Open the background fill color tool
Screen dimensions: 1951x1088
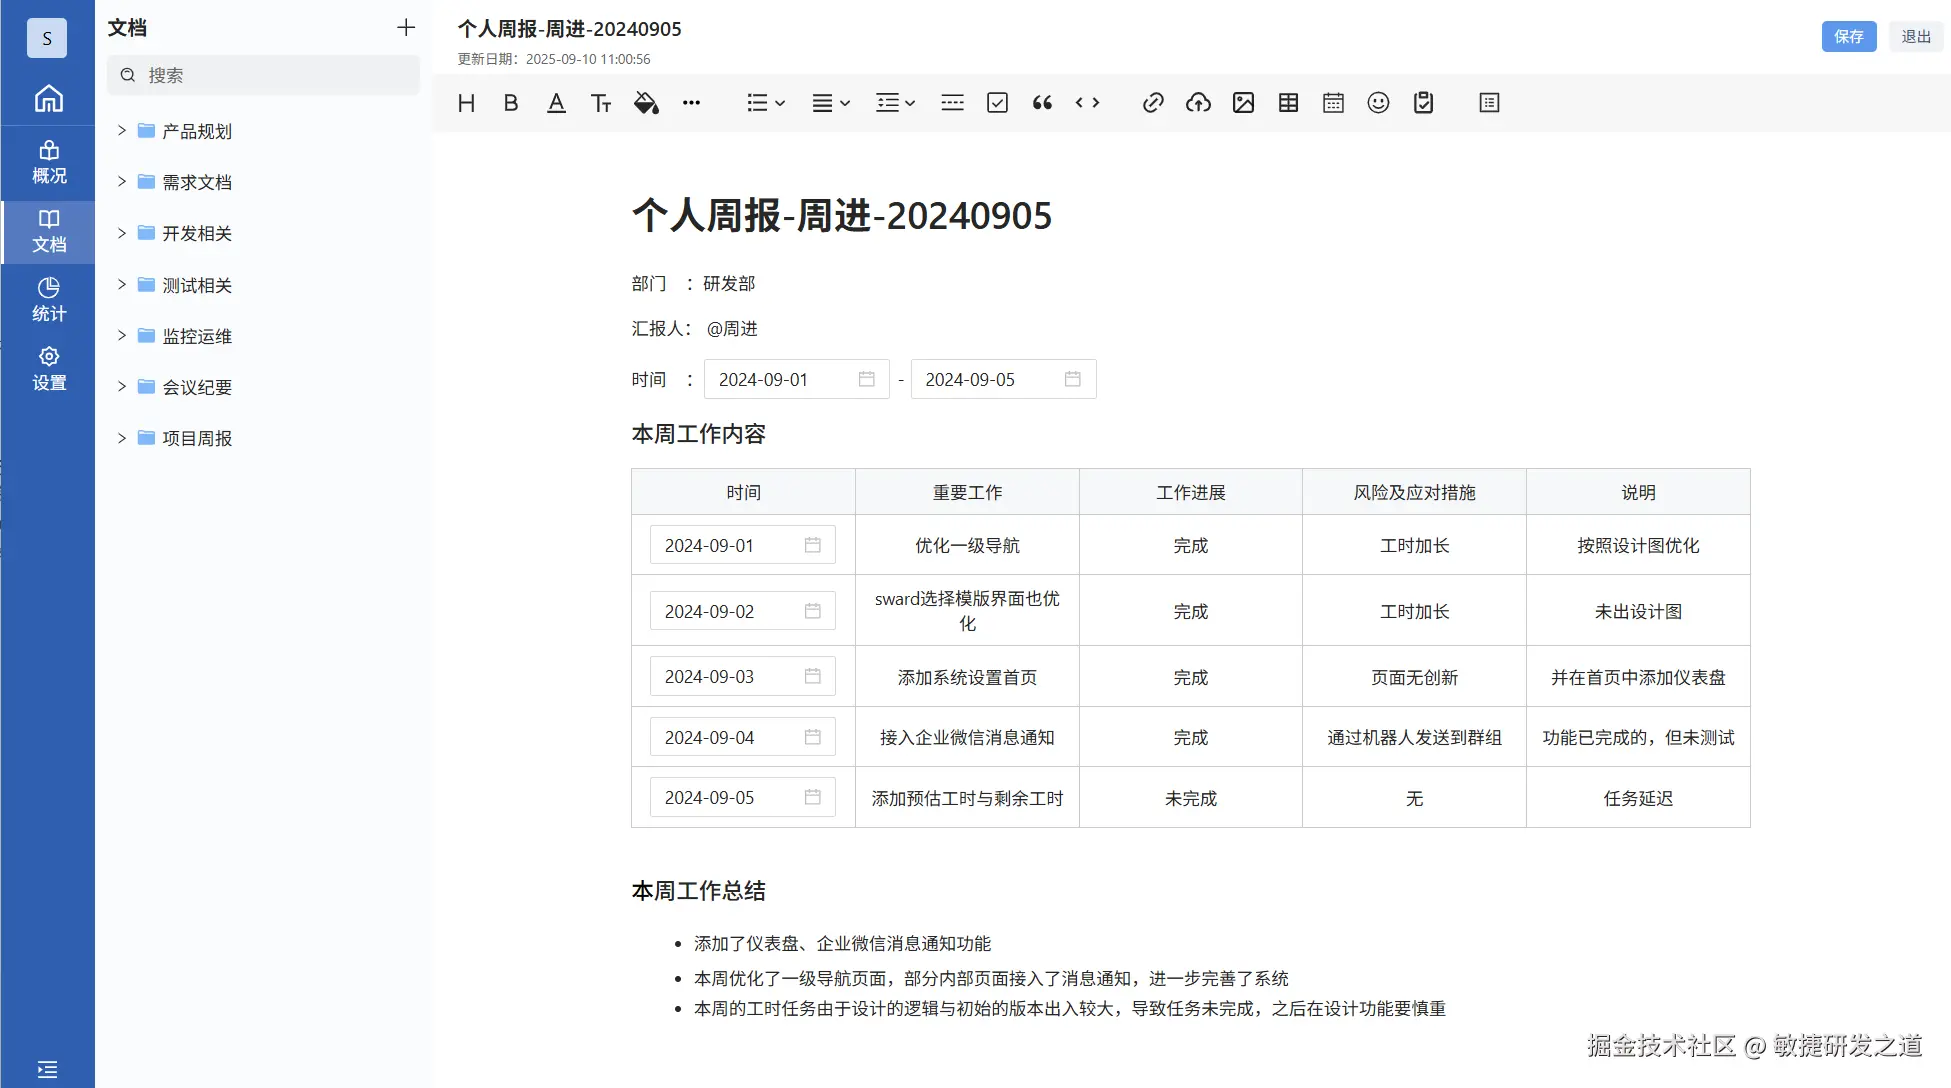tap(646, 103)
